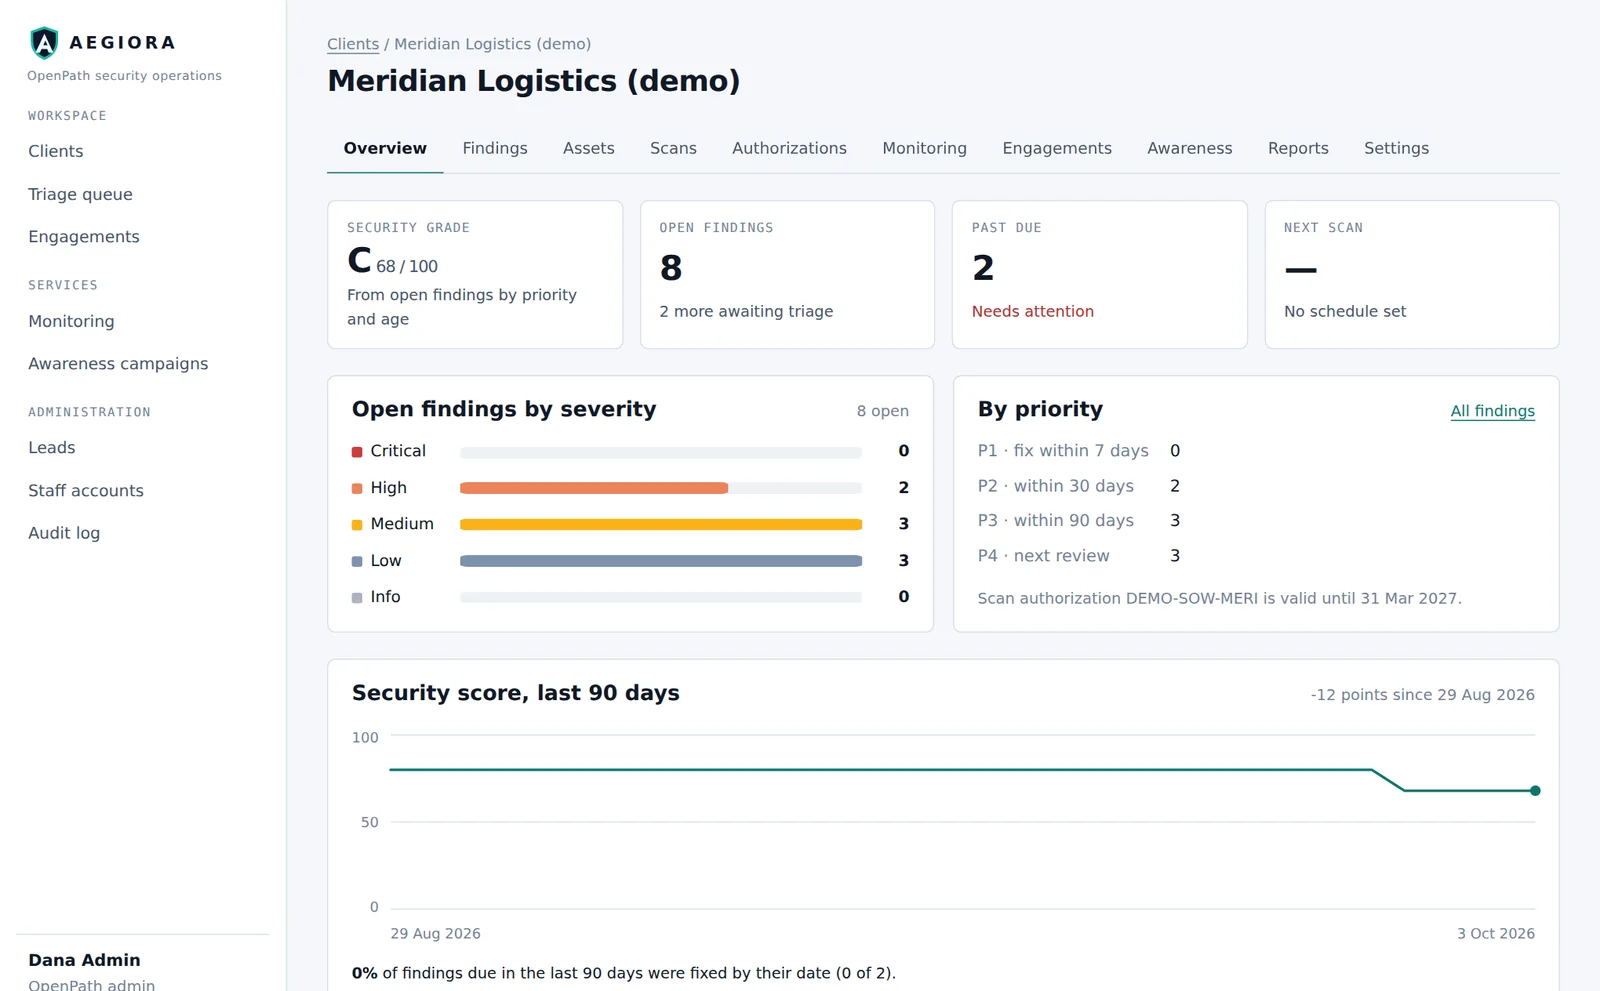Click the All findings link
The width and height of the screenshot is (1600, 991).
tap(1492, 411)
